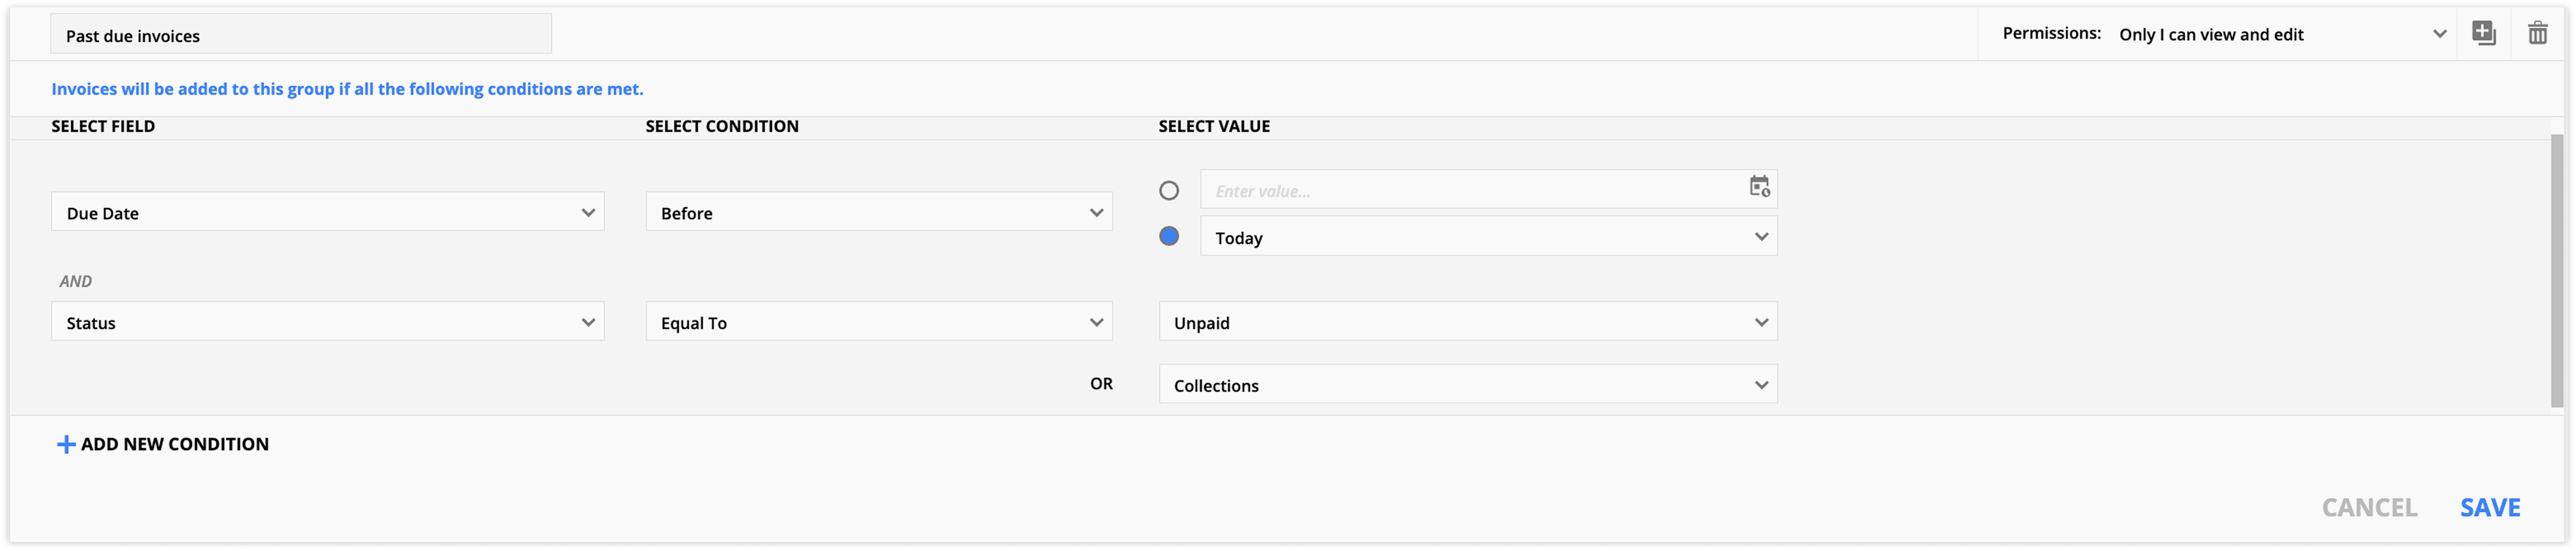This screenshot has height=551, width=2576.
Task: Open the Due Date field dropdown
Action: (328, 212)
